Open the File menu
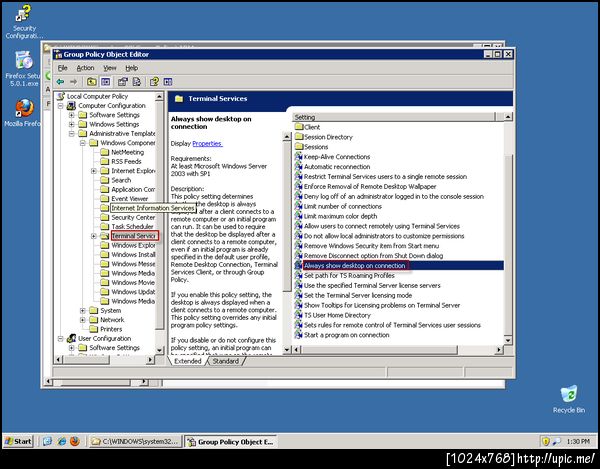 (x=62, y=68)
